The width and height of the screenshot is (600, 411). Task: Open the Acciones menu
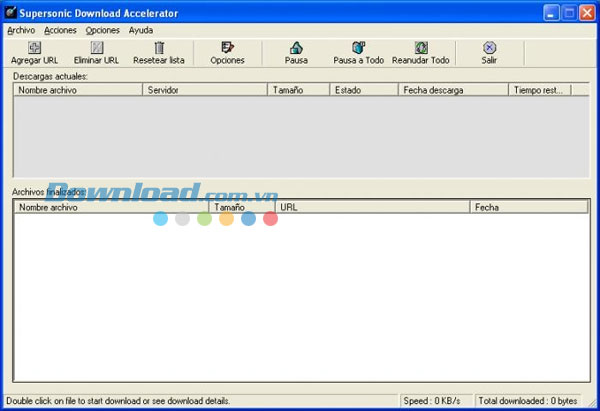(60, 30)
